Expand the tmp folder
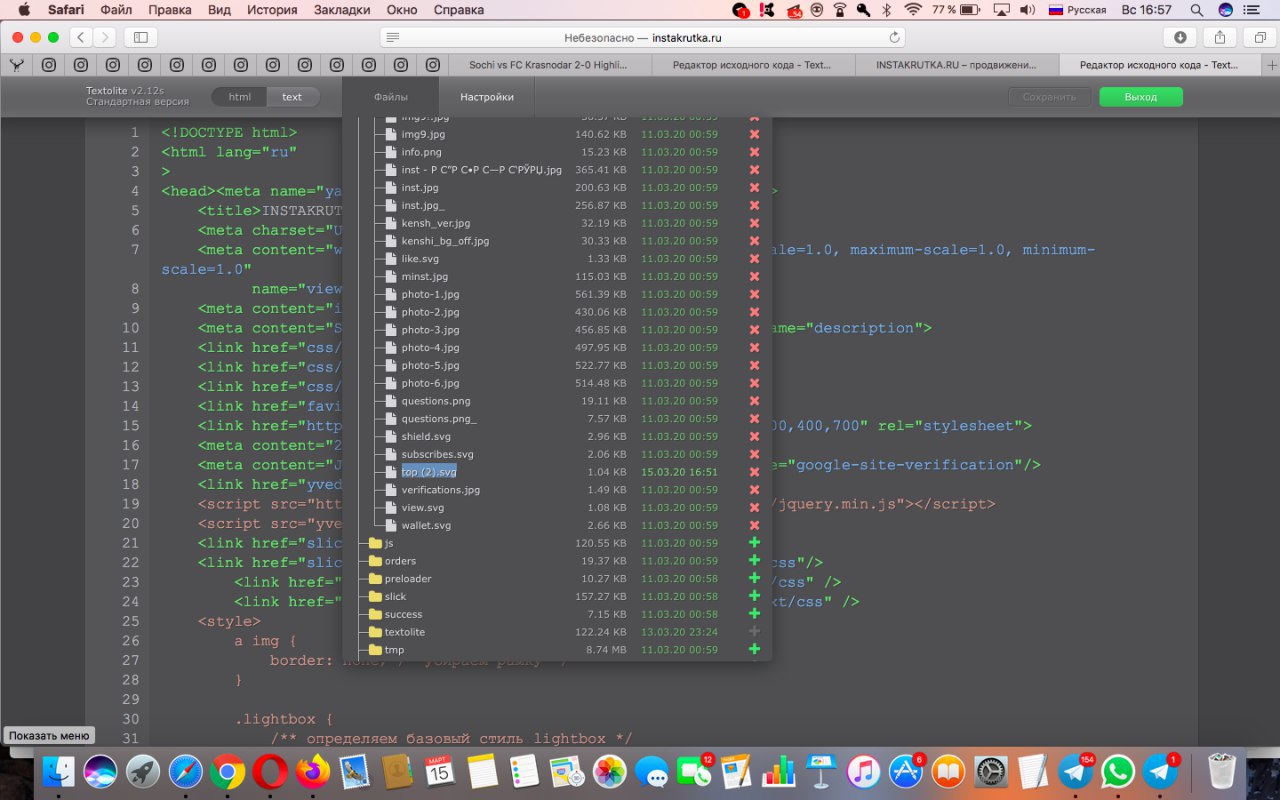The width and height of the screenshot is (1280, 800). [394, 650]
